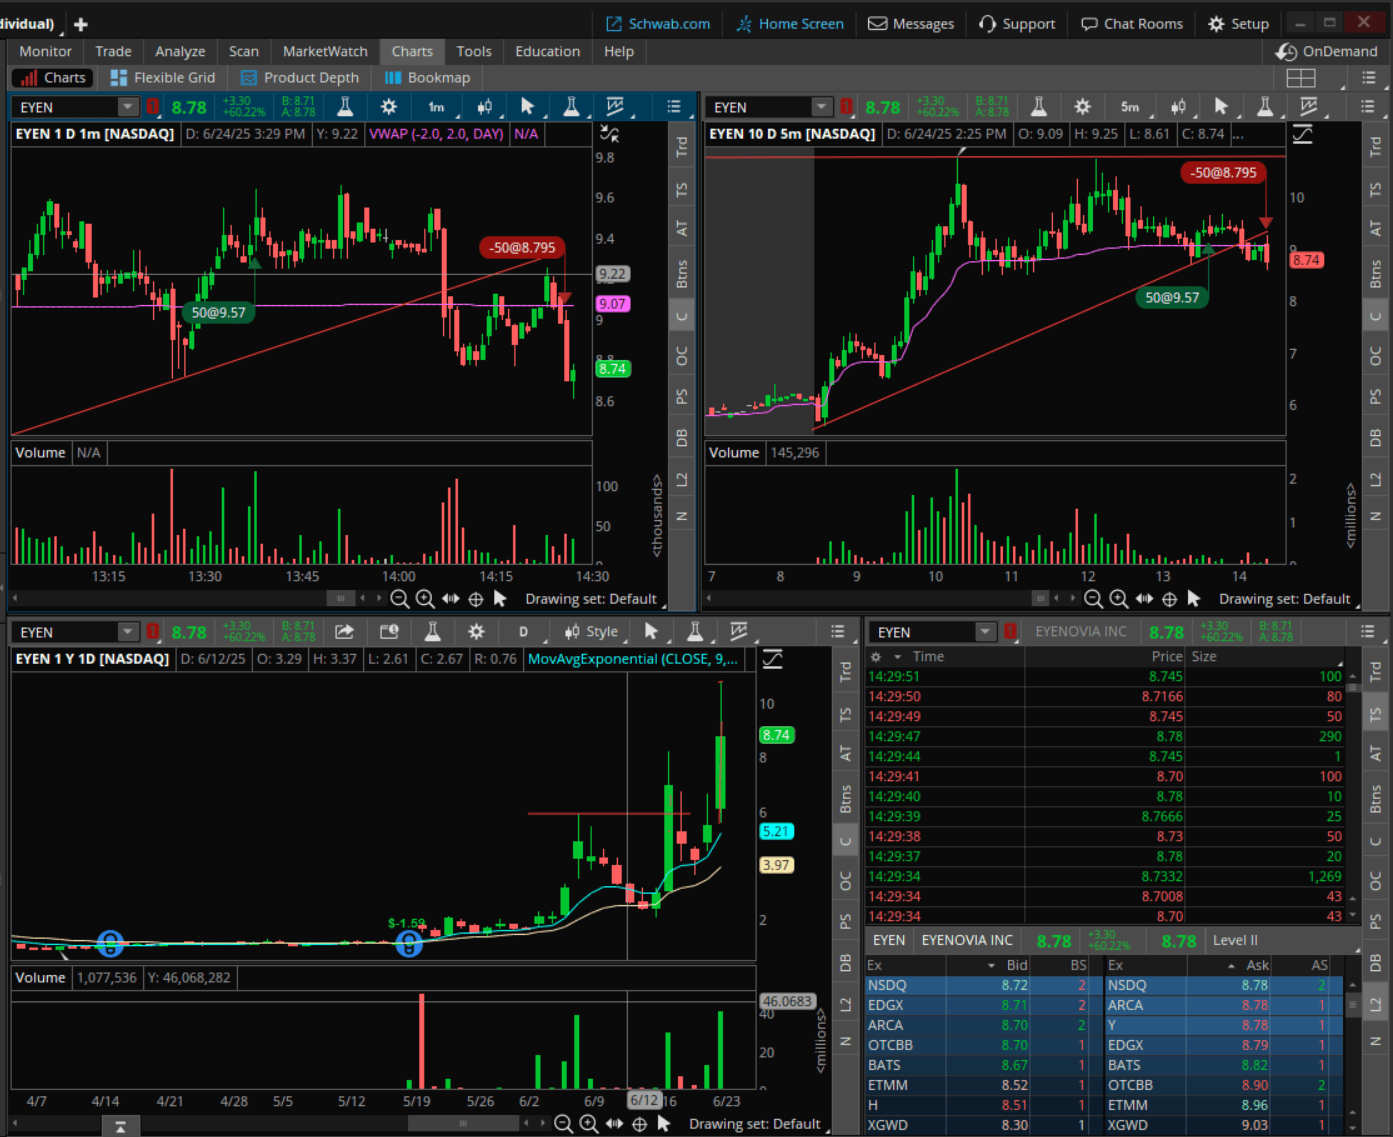Click the pan arrows icon below the 1m chart
1393x1137 pixels.
(451, 599)
